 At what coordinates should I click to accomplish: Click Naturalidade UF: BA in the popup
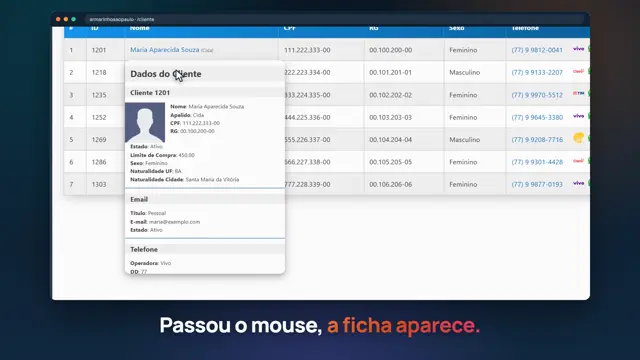(156, 171)
